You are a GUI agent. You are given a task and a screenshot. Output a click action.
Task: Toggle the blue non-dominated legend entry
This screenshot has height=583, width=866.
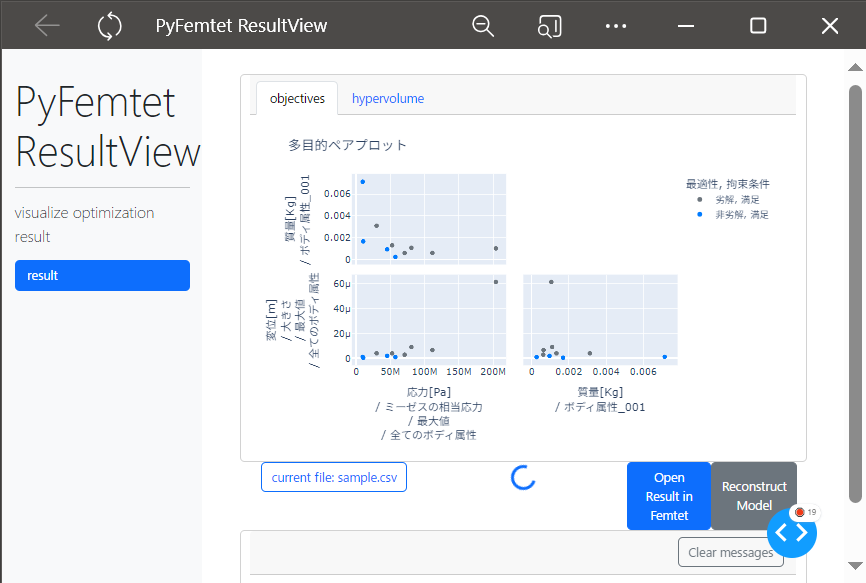click(733, 214)
